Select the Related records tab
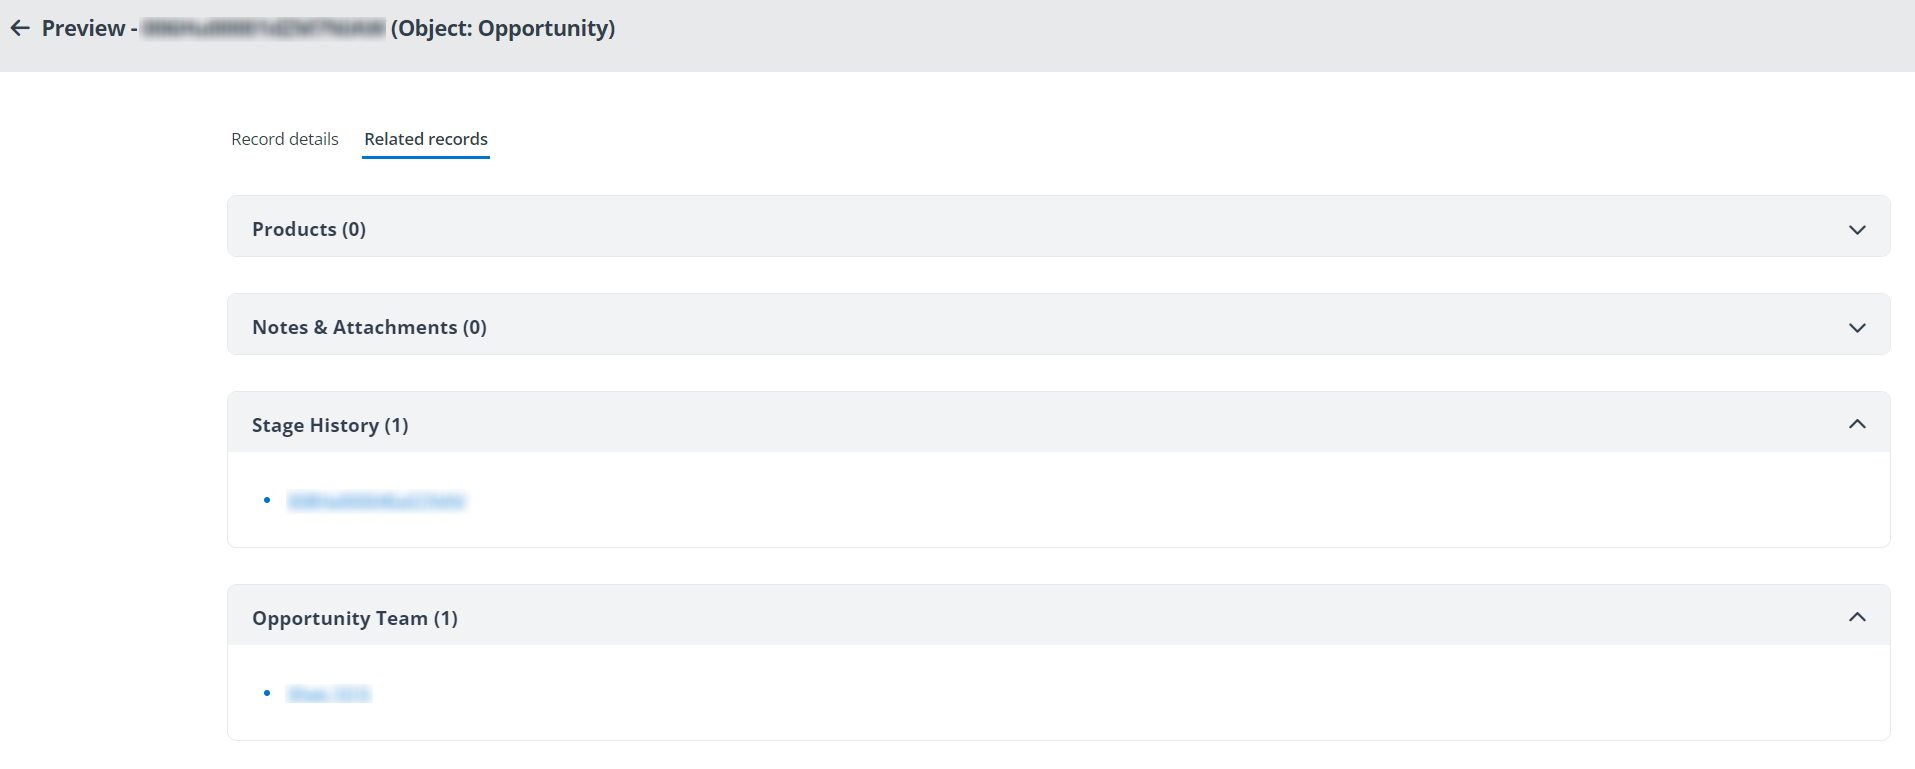Viewport: 1915px width, 769px height. point(425,139)
